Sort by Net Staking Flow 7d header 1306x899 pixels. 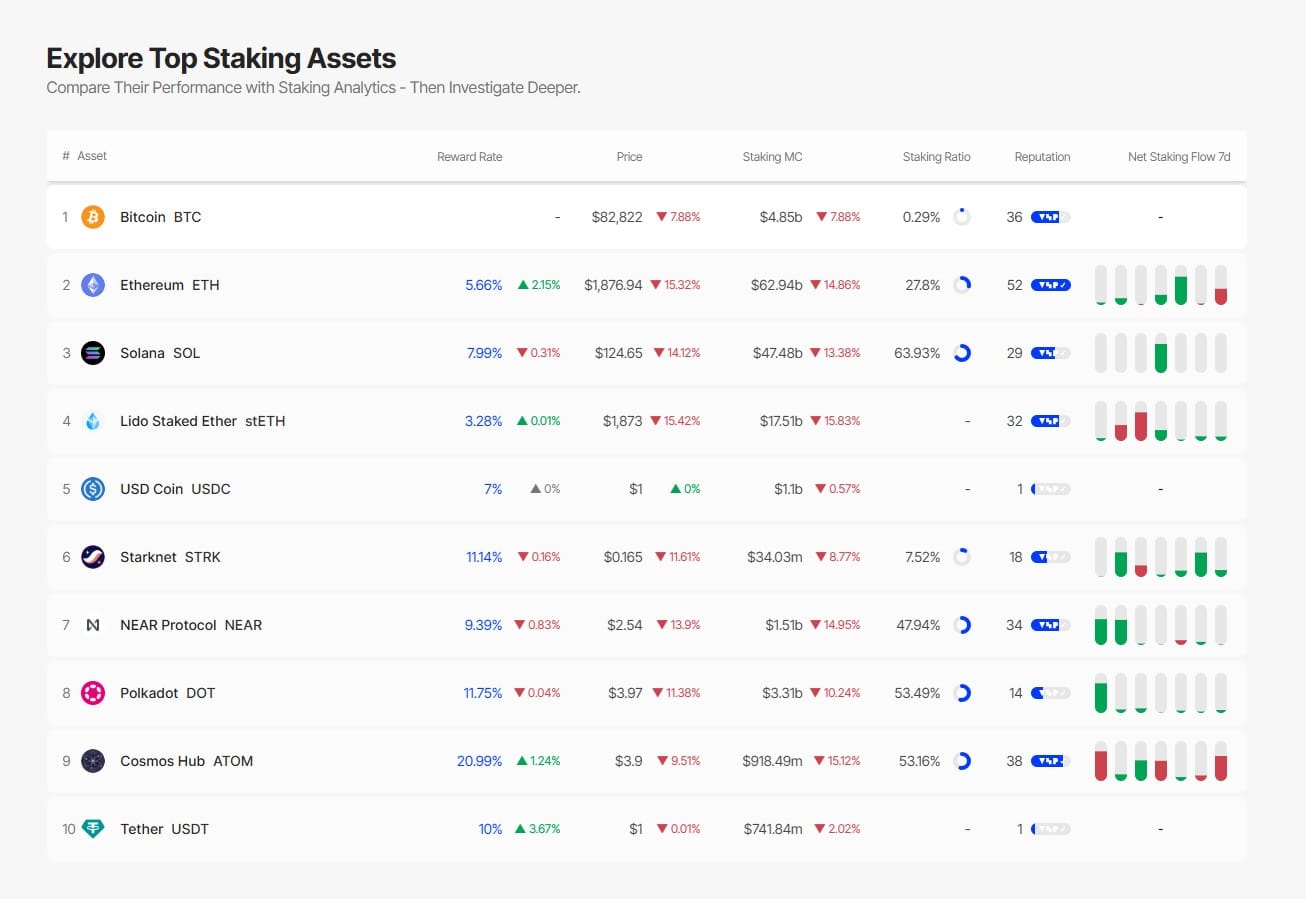1179,157
